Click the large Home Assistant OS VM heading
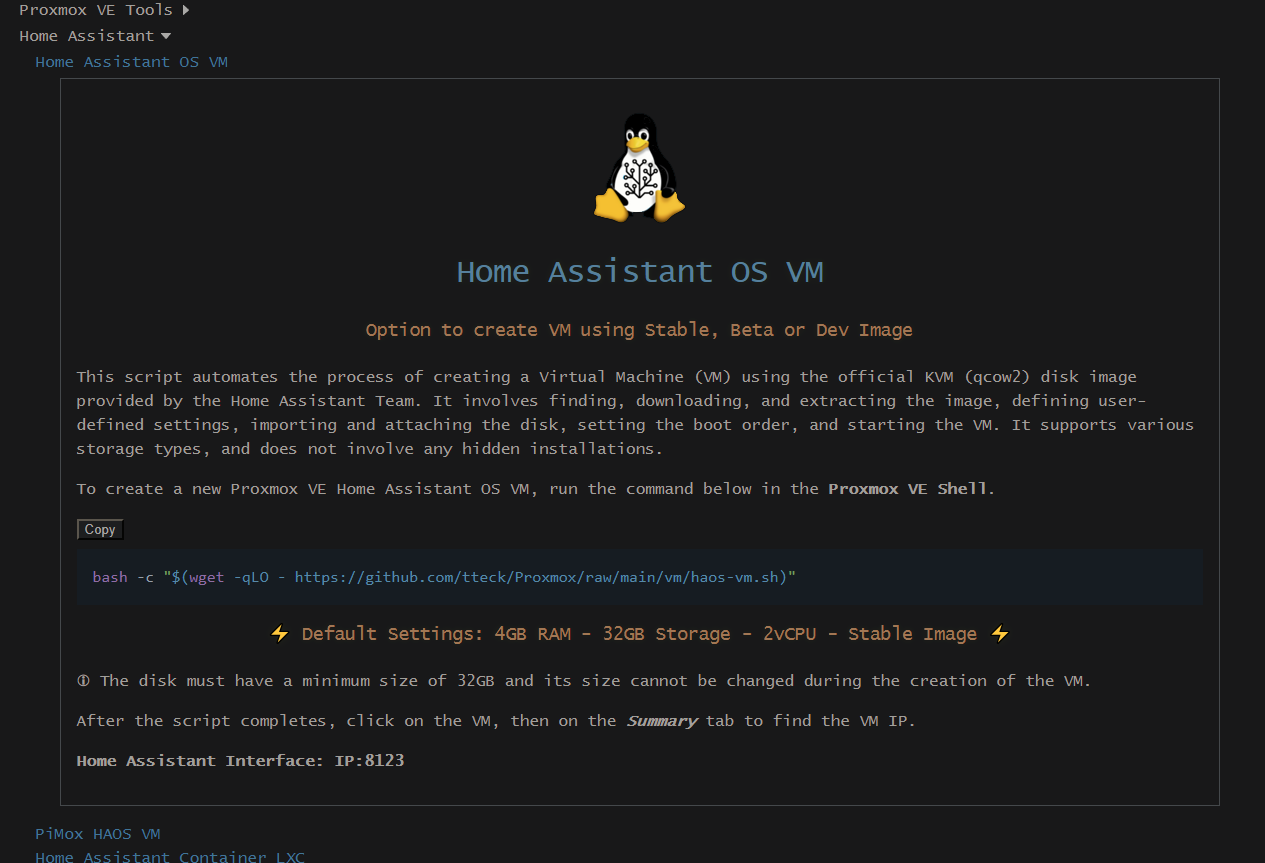This screenshot has height=863, width=1265. 639,272
